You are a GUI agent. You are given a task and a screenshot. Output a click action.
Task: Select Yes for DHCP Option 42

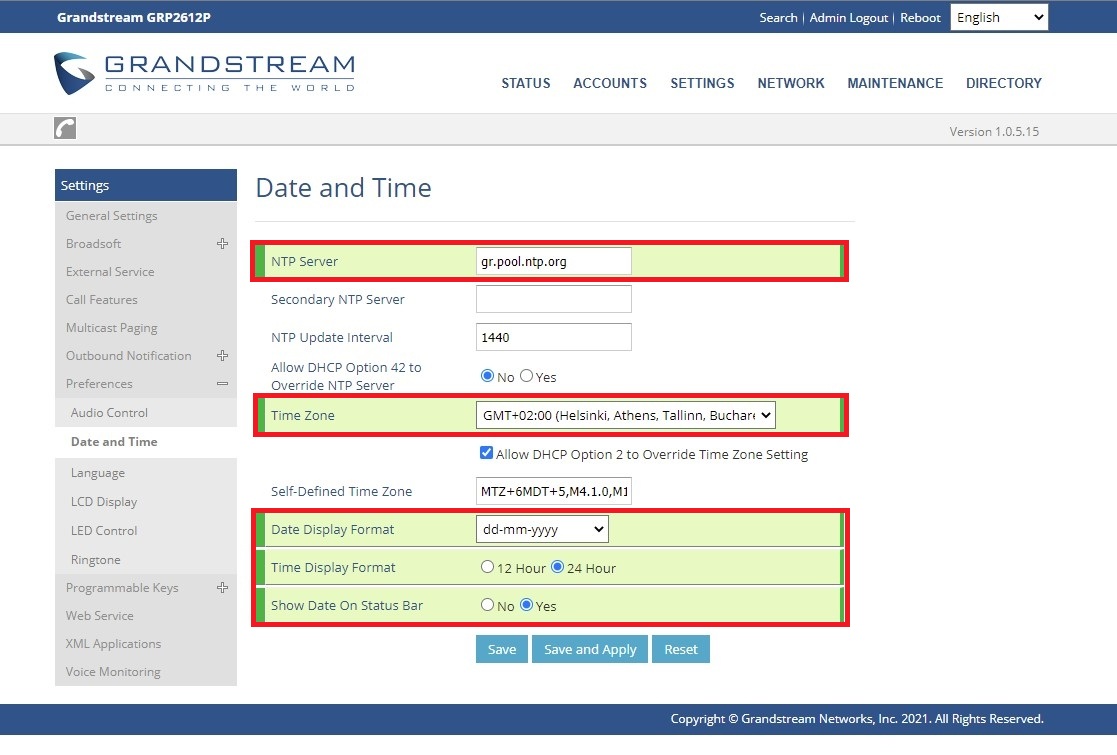coord(527,376)
